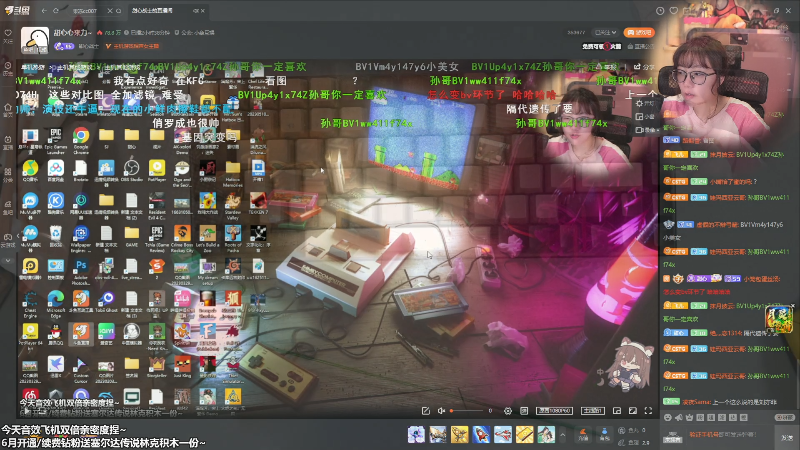Select the rocket gift icon
800x450 pixels.
point(481,434)
